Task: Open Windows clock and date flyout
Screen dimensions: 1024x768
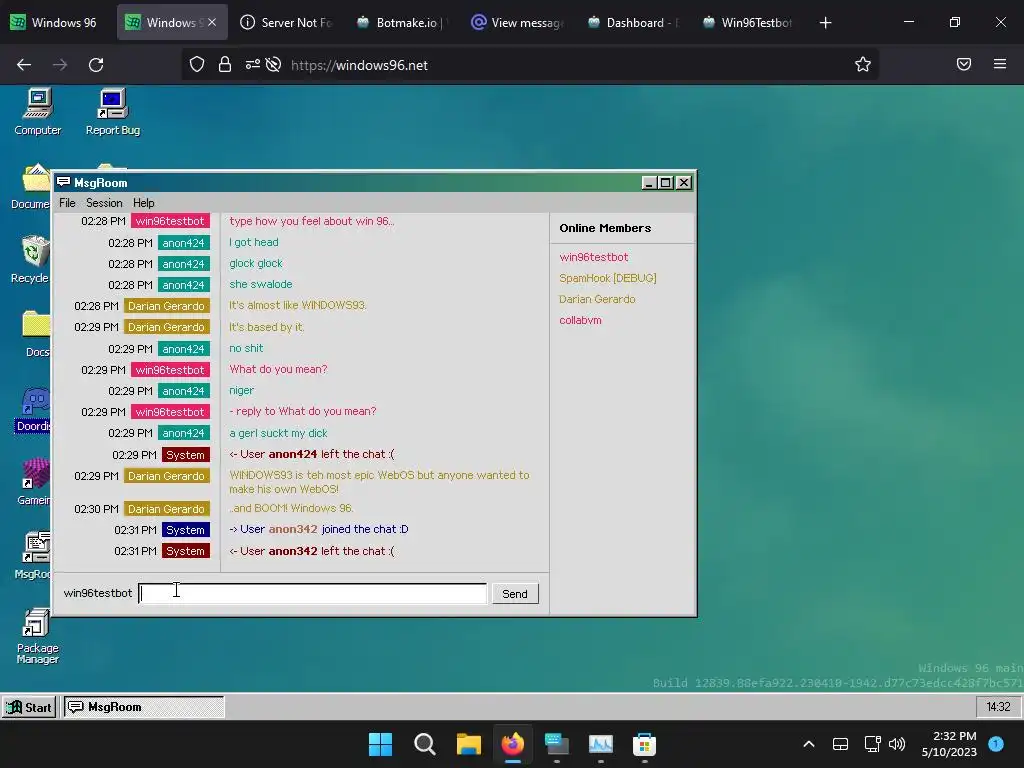Action: coord(949,744)
